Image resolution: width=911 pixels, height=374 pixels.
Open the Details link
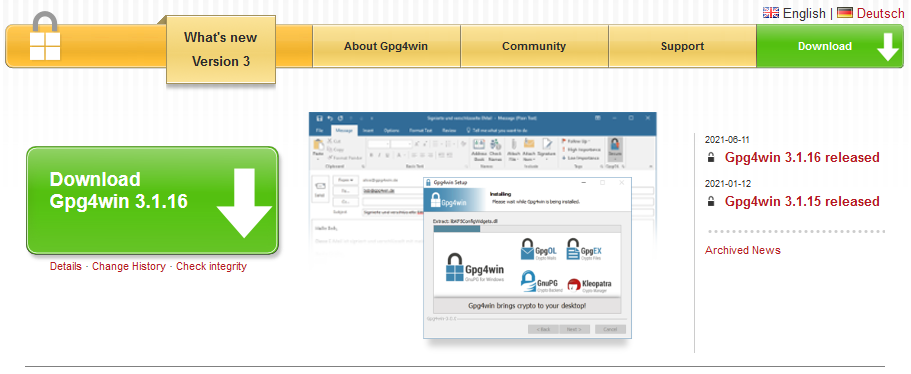[x=66, y=267]
